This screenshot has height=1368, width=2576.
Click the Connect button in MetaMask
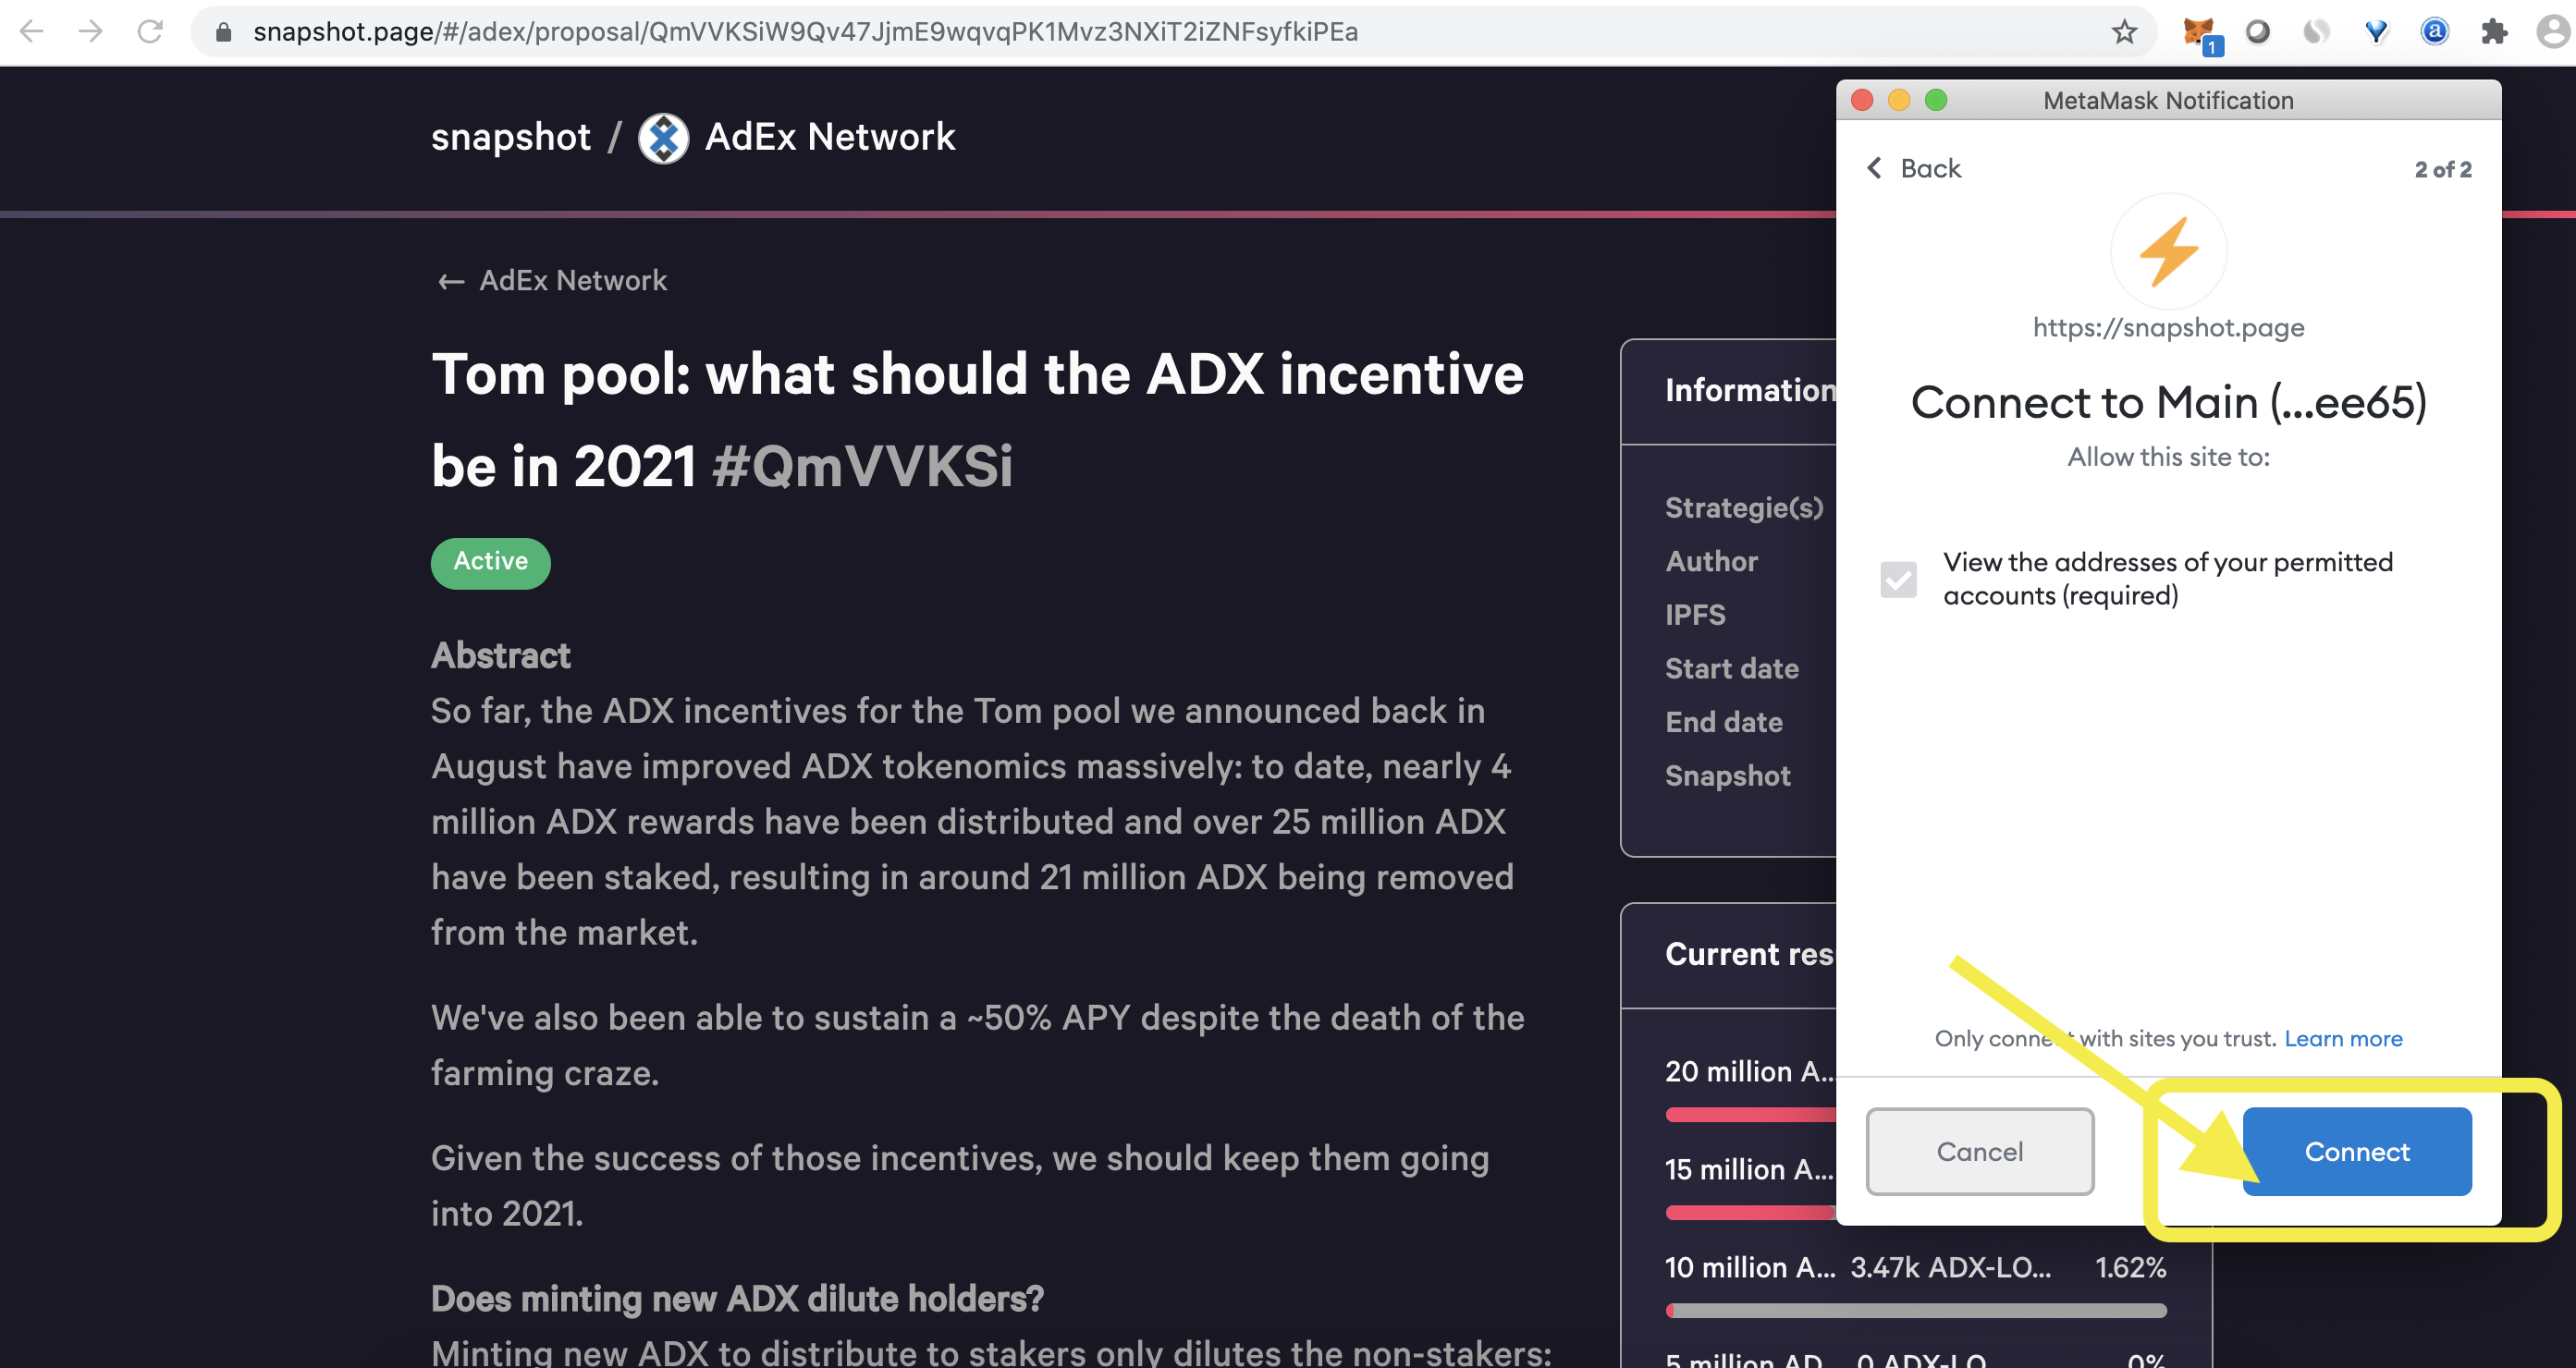[x=2357, y=1151]
